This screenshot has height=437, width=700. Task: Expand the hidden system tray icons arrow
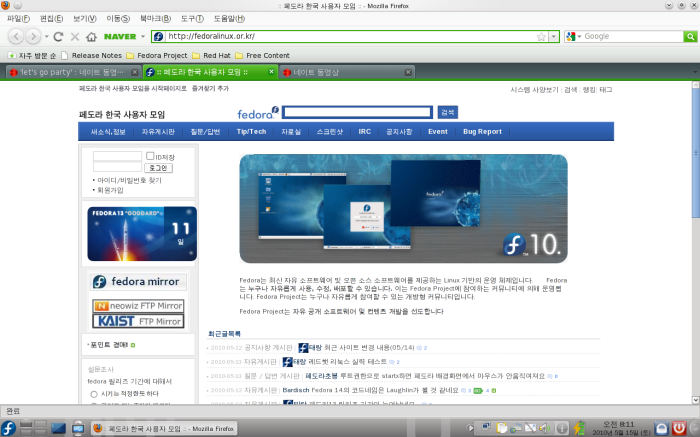pyautogui.click(x=470, y=429)
